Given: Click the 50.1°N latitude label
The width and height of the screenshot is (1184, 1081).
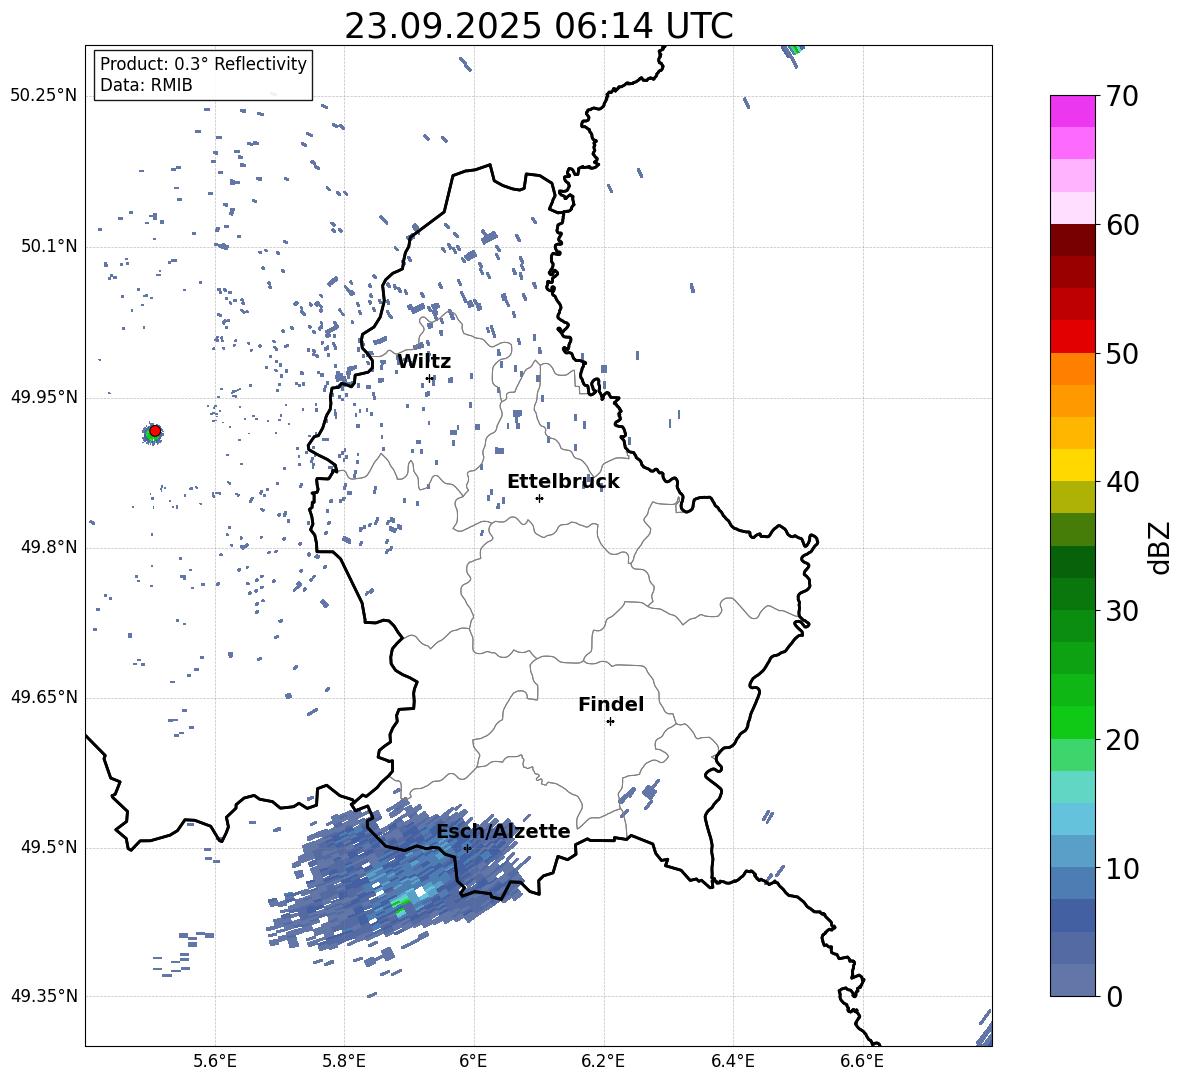Looking at the screenshot, I should [49, 247].
